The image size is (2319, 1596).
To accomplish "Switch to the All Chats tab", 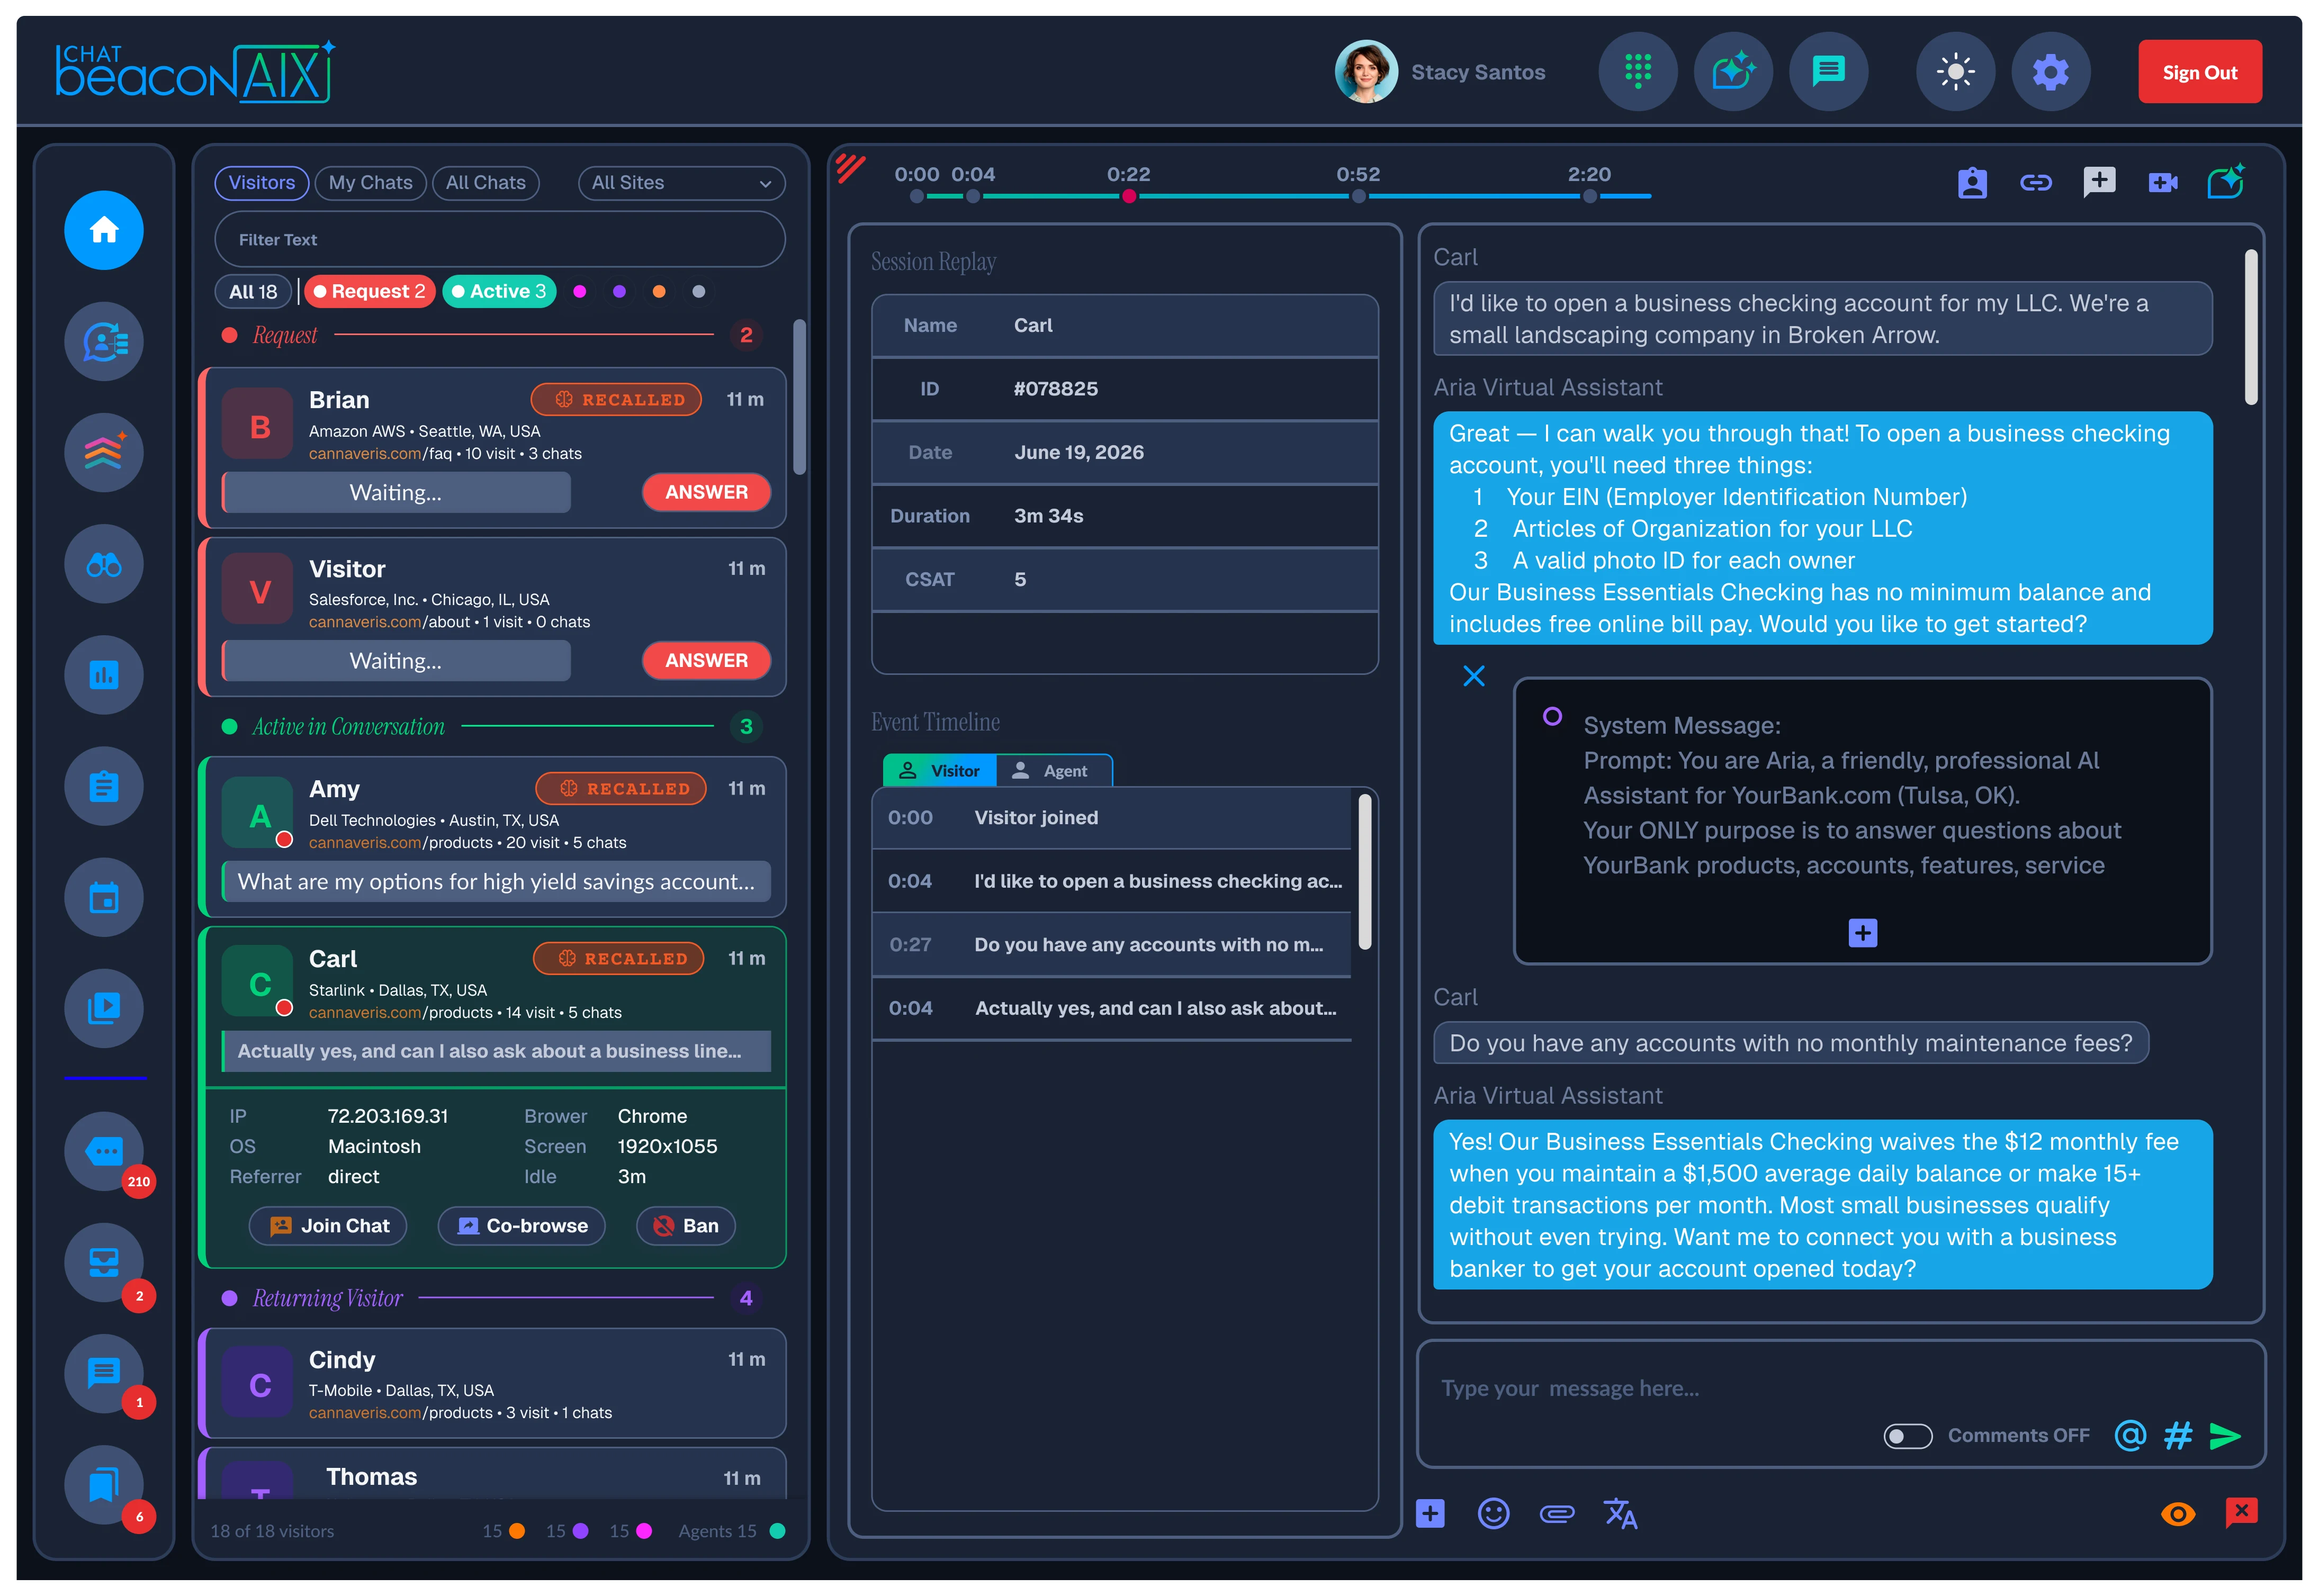I will click(x=485, y=183).
